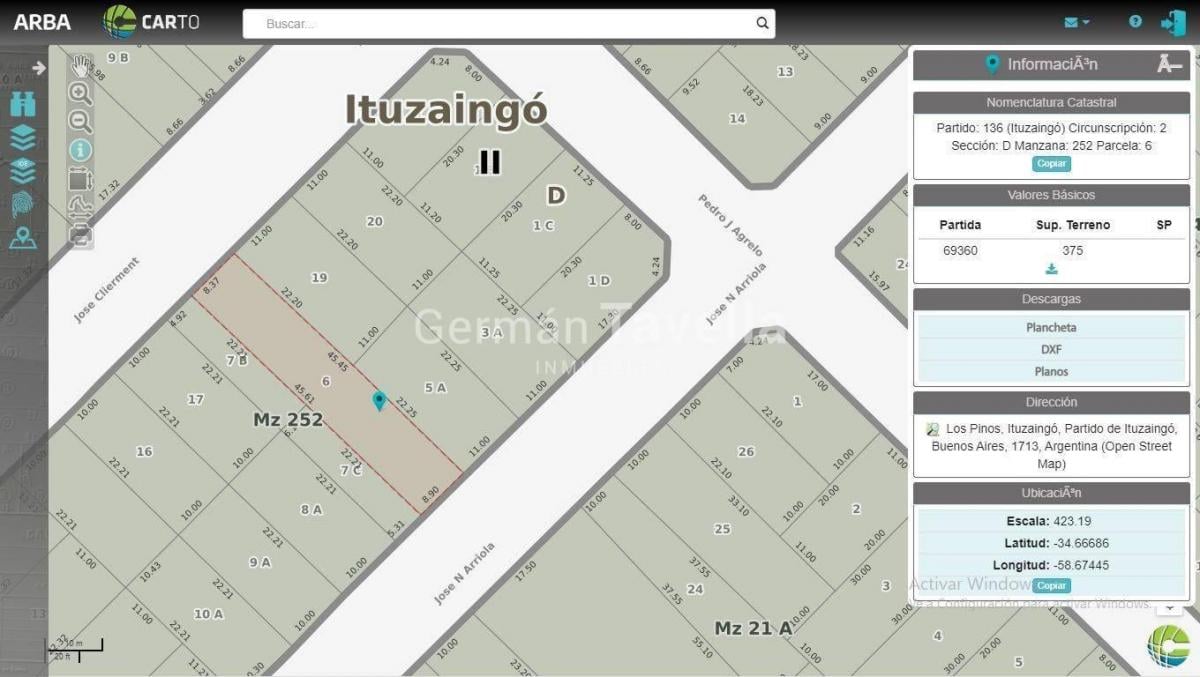Download the Plancheta file
This screenshot has width=1200, height=677.
(x=1051, y=327)
